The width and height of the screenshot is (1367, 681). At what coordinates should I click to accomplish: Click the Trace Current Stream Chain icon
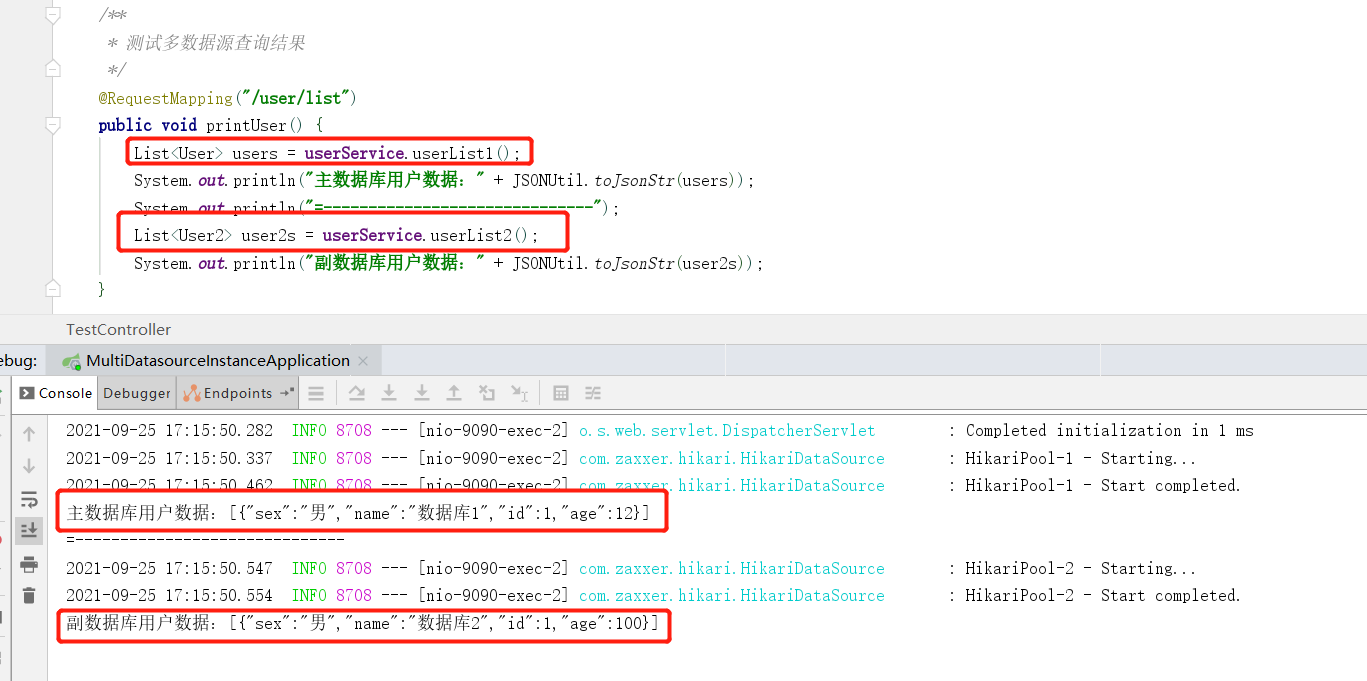click(593, 393)
